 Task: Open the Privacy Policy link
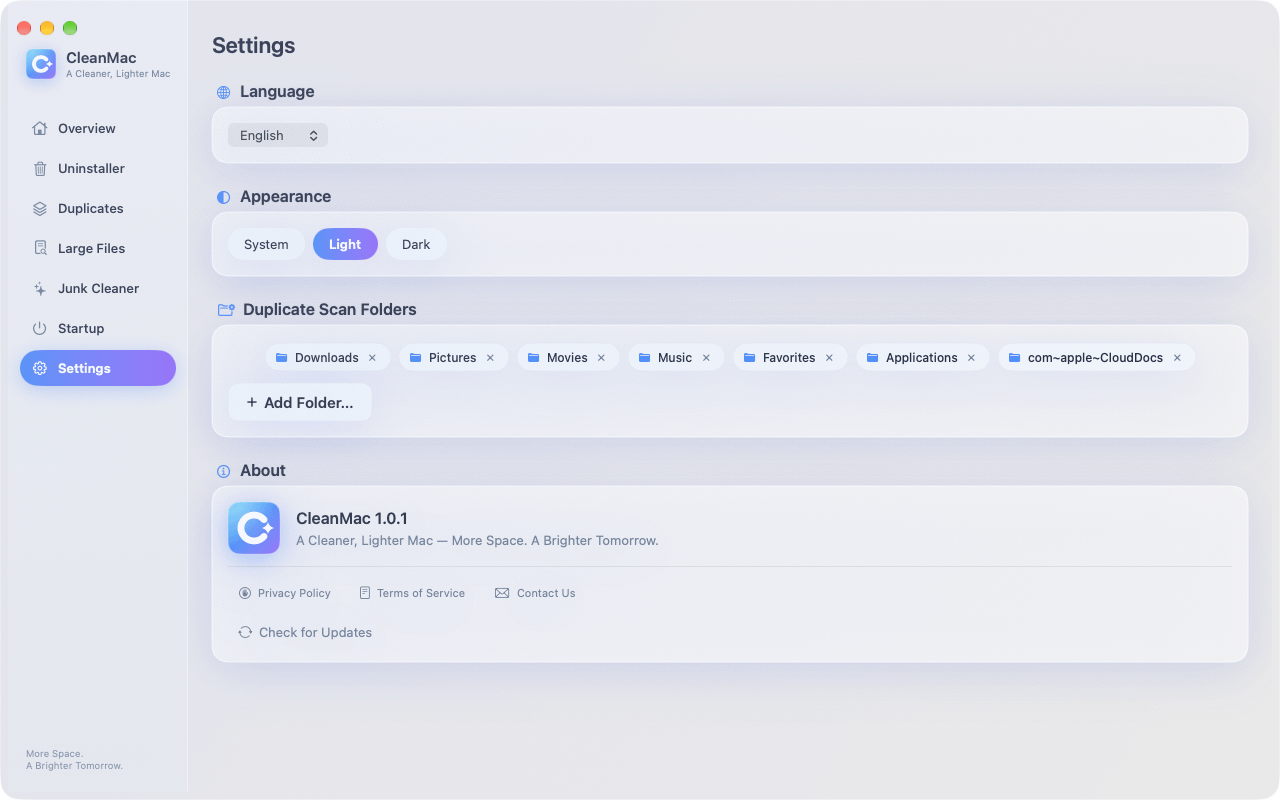click(285, 593)
